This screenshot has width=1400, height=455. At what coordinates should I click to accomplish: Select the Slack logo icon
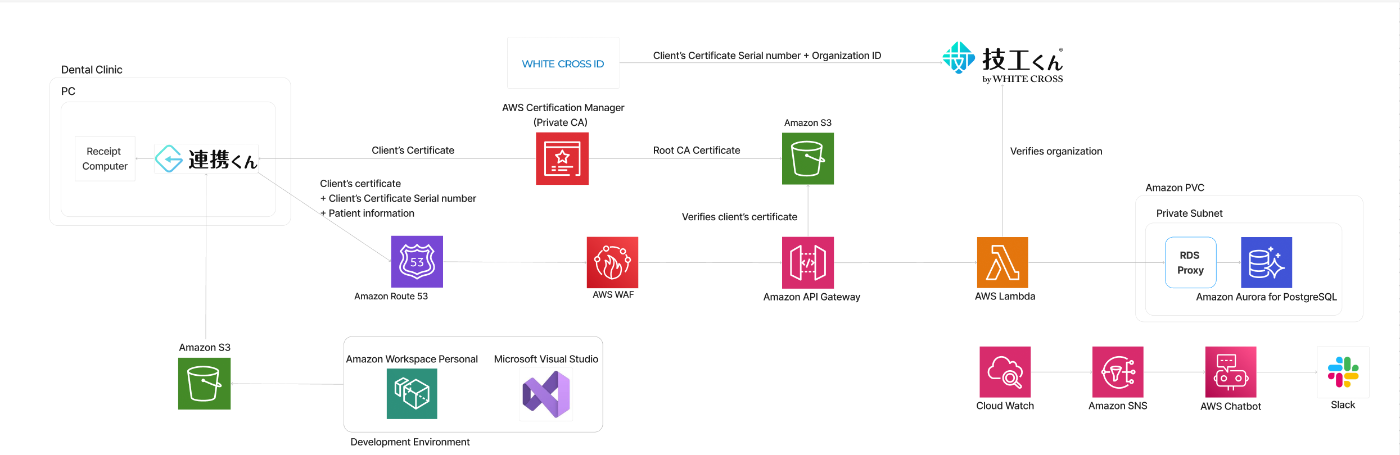pyautogui.click(x=1343, y=372)
